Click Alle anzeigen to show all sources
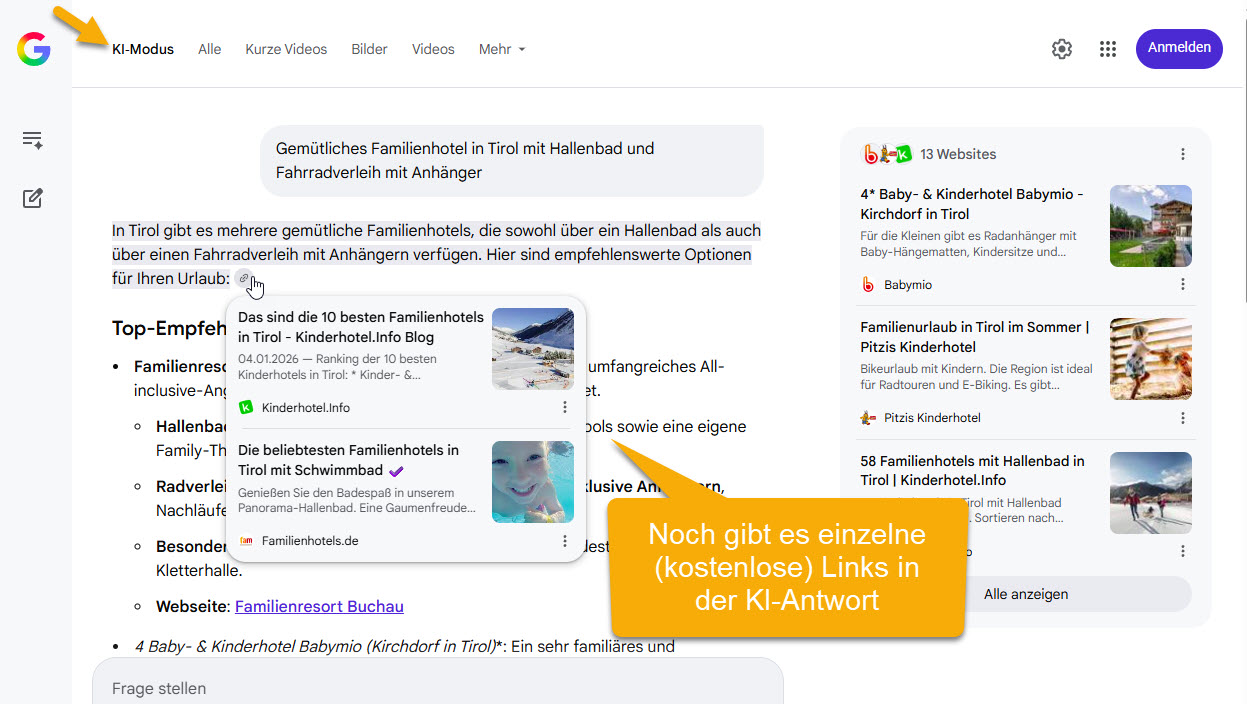Screen dimensions: 1247x704 tap(1026, 594)
